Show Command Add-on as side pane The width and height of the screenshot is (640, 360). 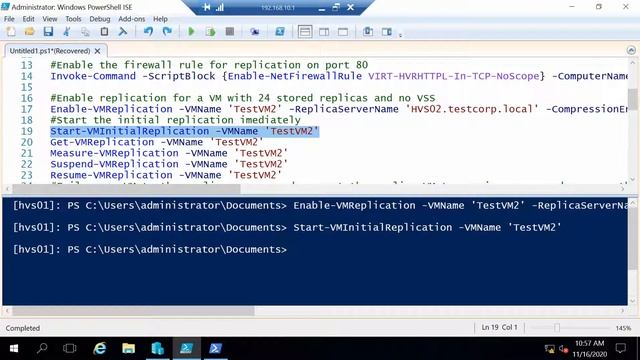(387, 31)
